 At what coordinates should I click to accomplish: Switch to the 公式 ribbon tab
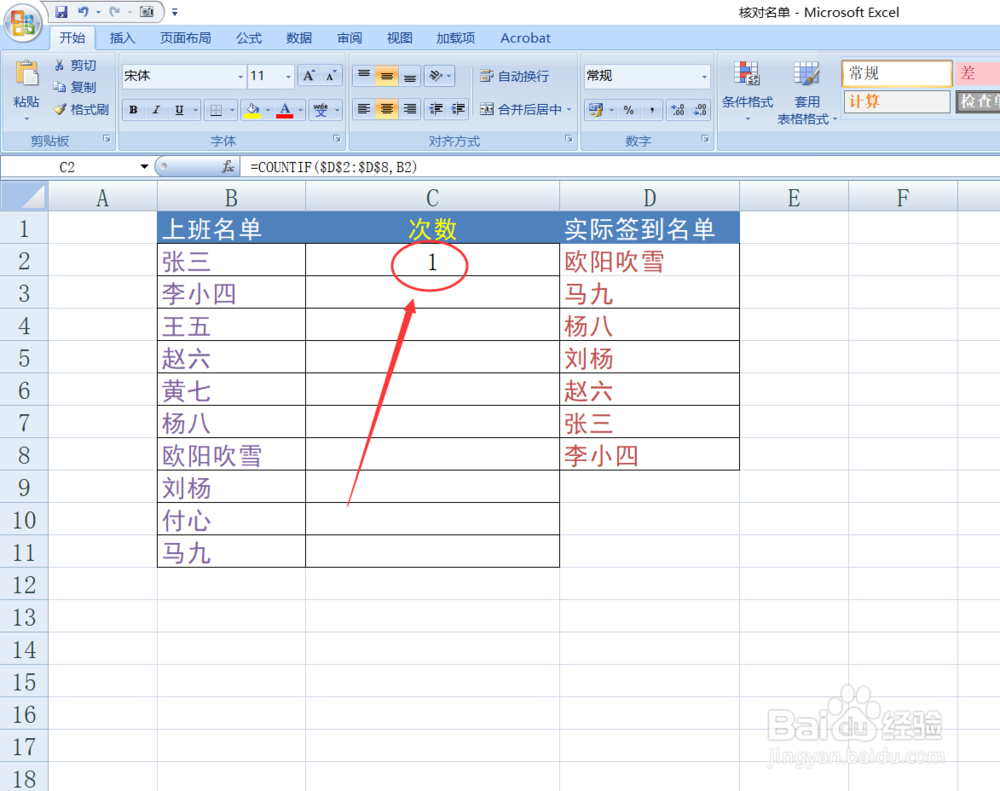coord(249,38)
